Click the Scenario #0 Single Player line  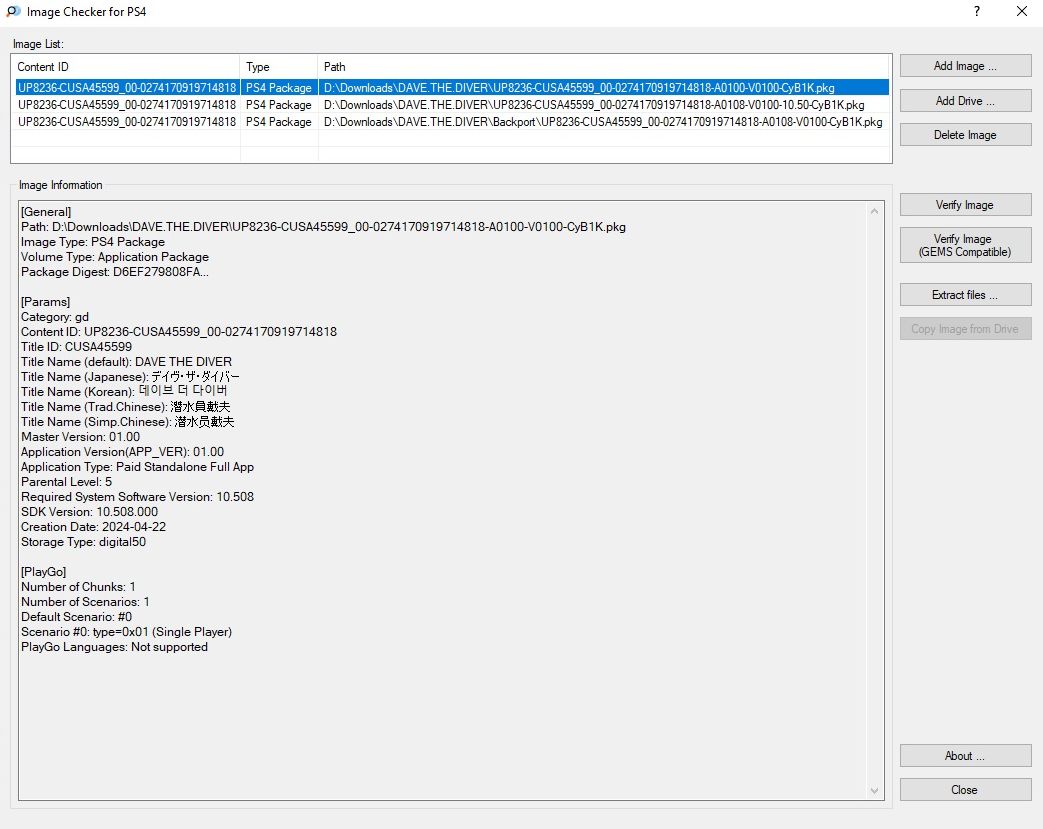tap(126, 632)
